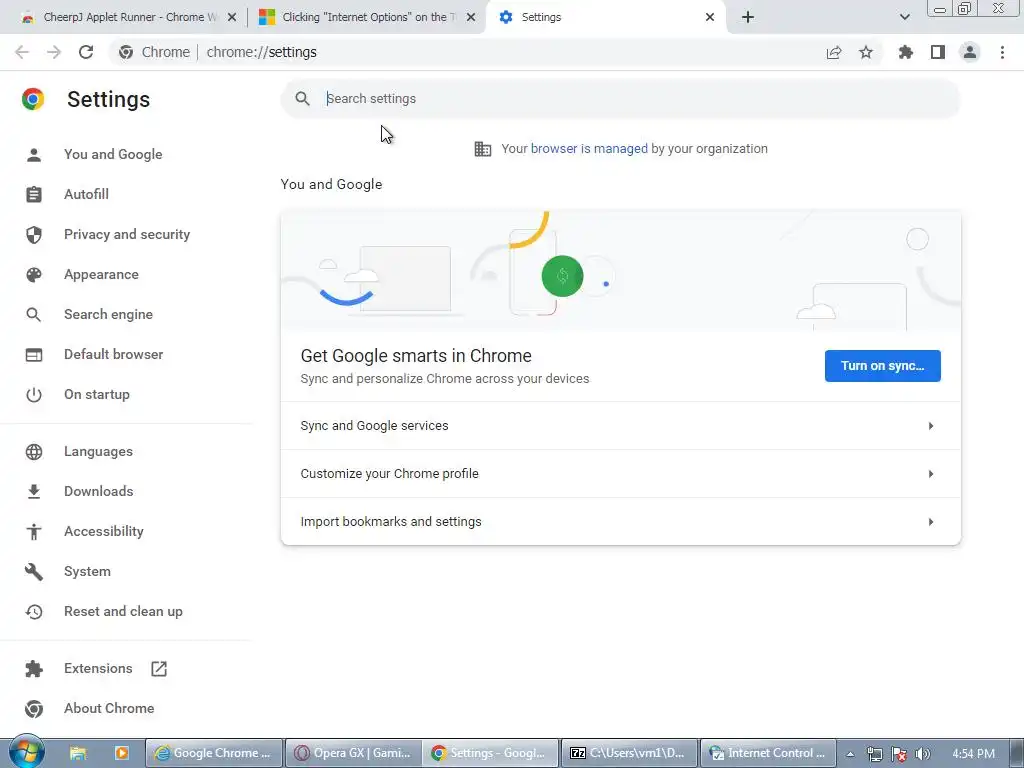Click the forward navigation arrow
The image size is (1024, 768).
(x=54, y=52)
